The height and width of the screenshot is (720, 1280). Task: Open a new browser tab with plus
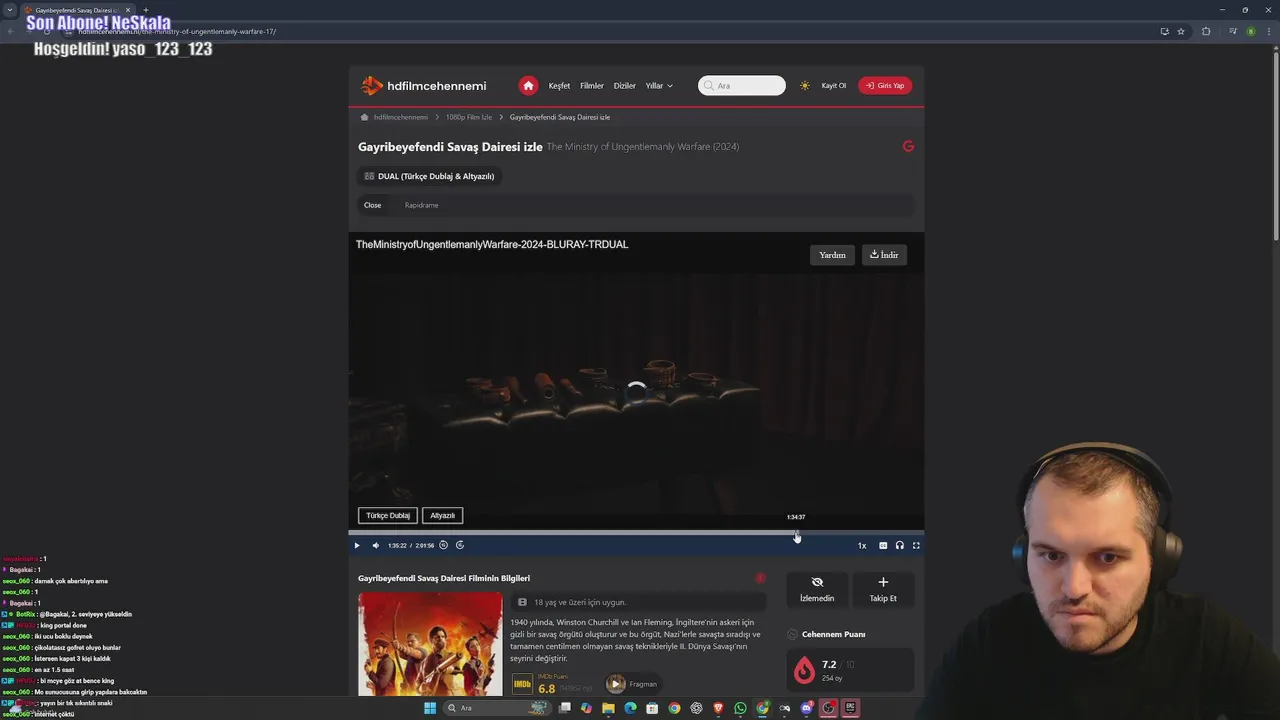click(146, 10)
